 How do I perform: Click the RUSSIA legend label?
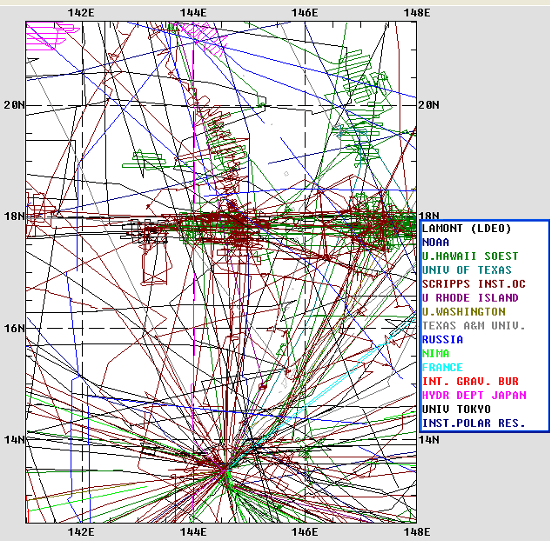click(443, 340)
